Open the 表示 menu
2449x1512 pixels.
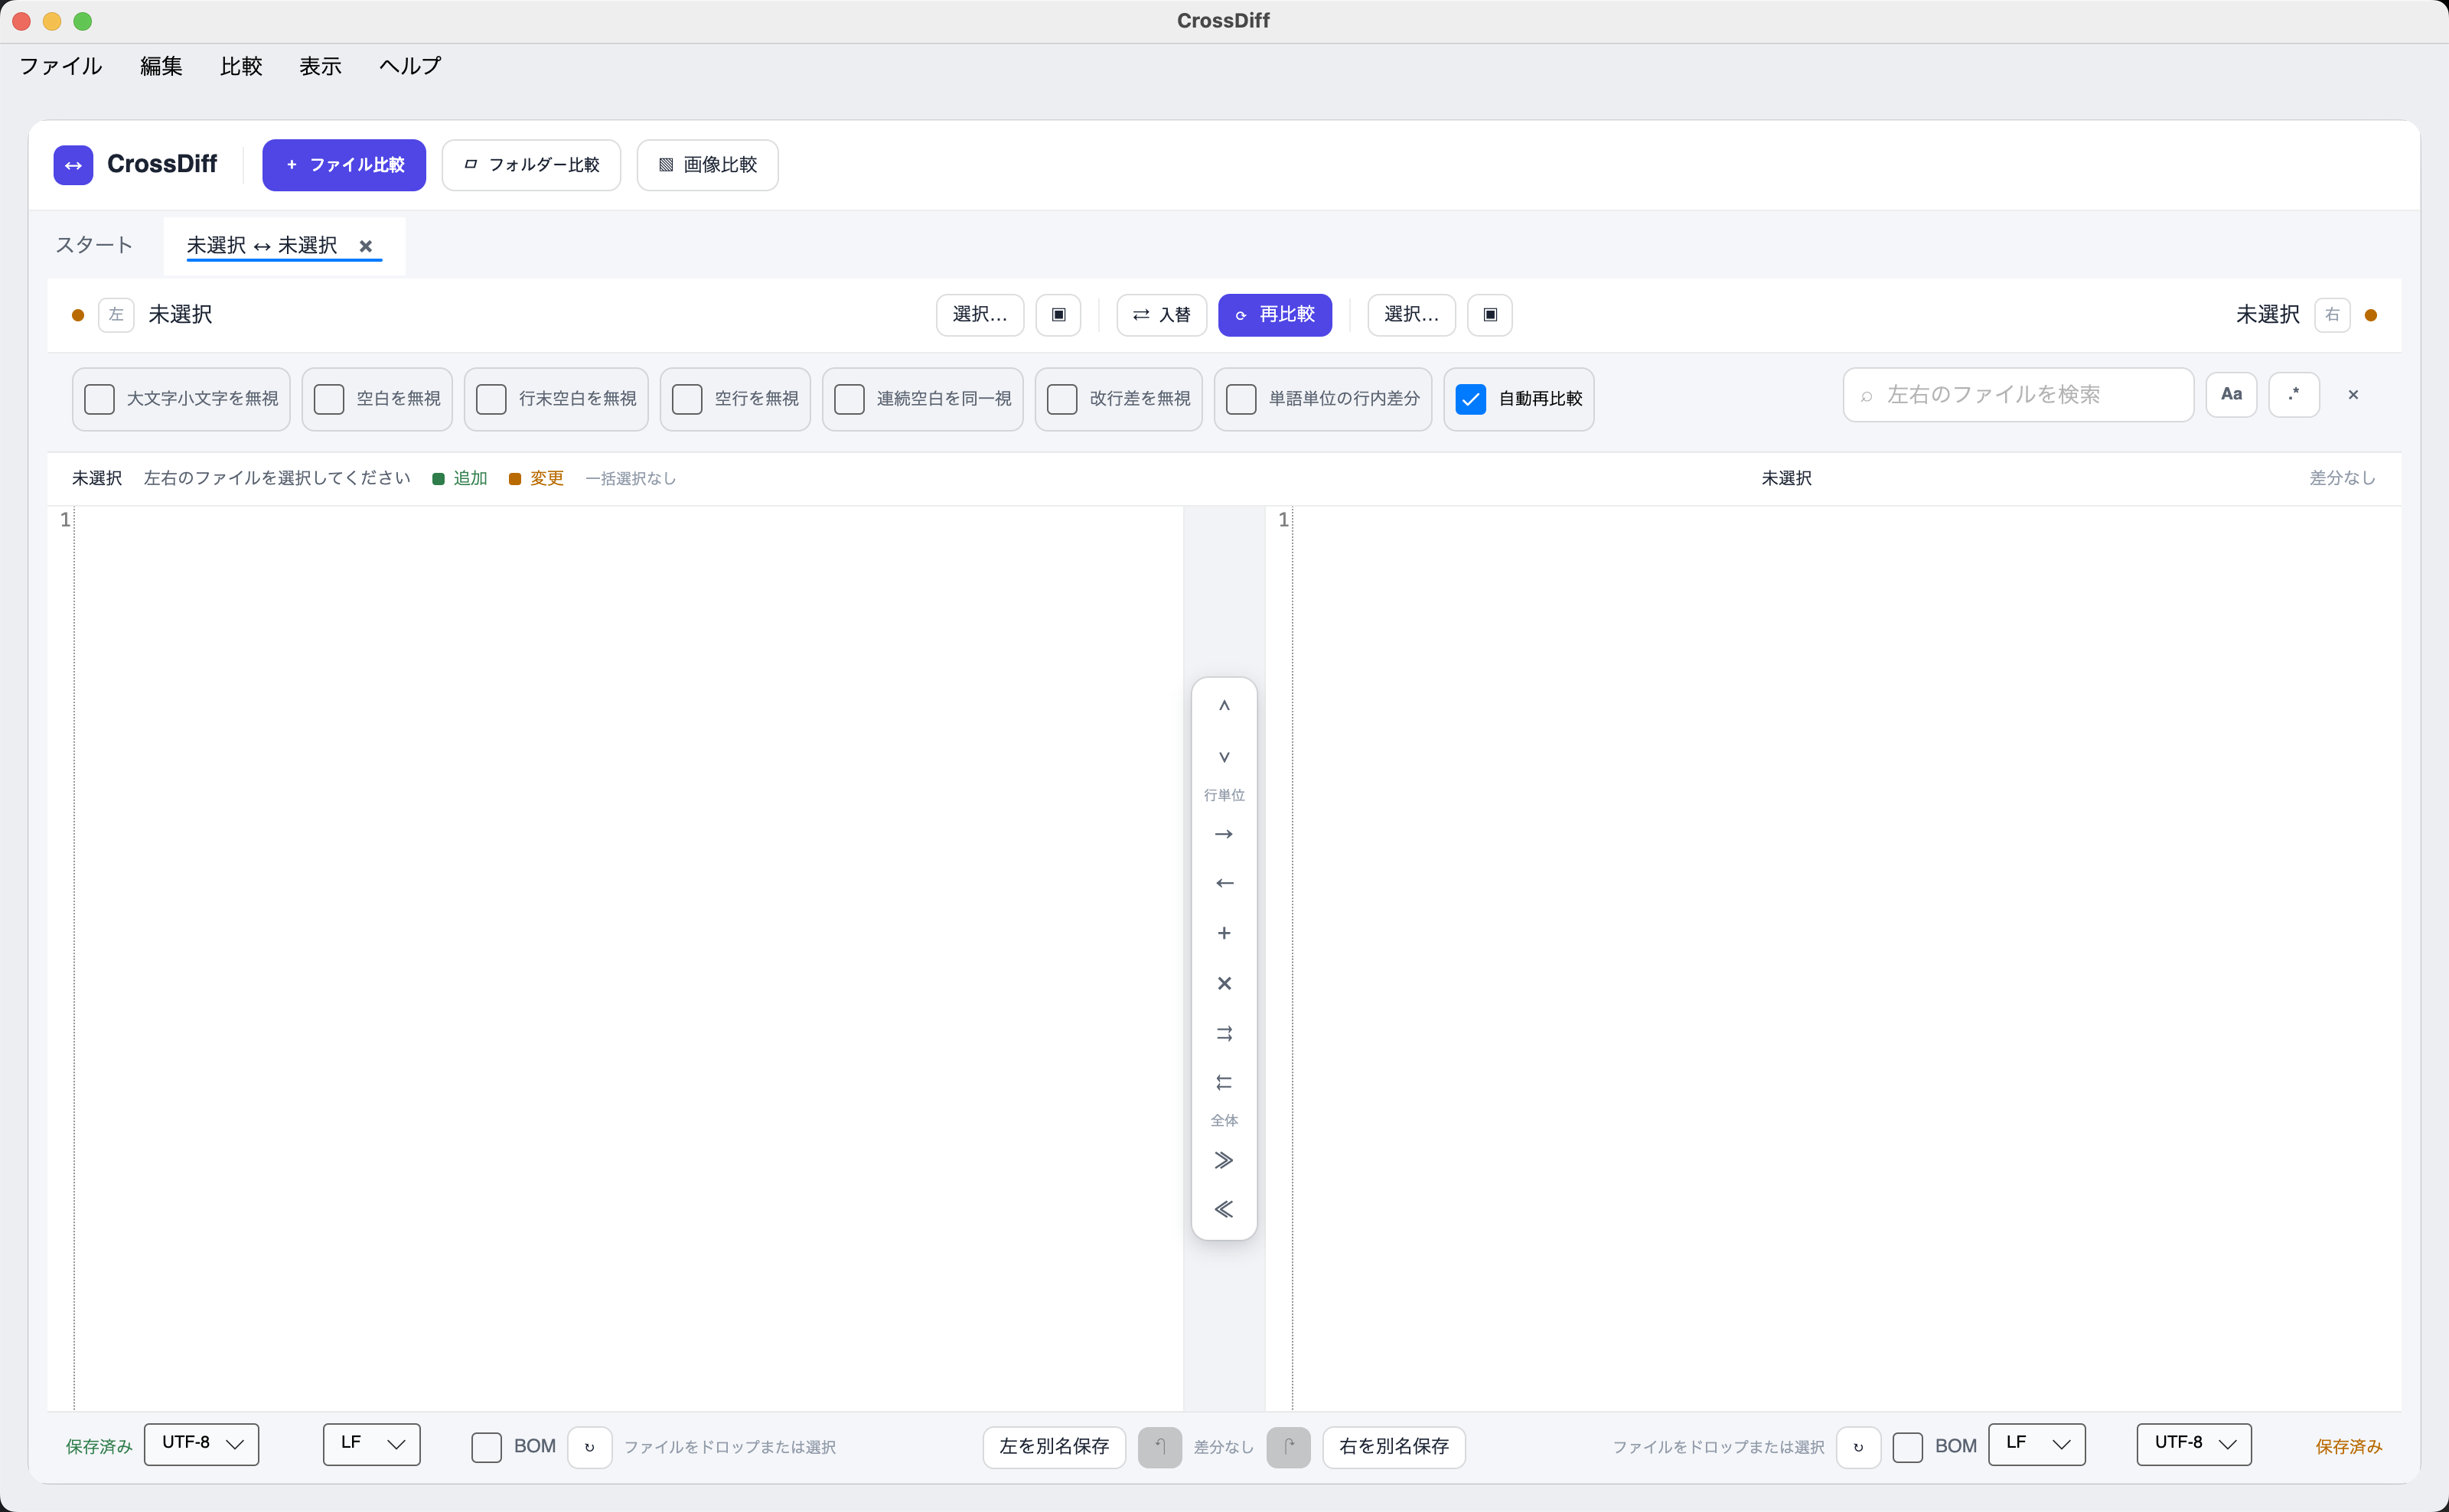point(321,66)
